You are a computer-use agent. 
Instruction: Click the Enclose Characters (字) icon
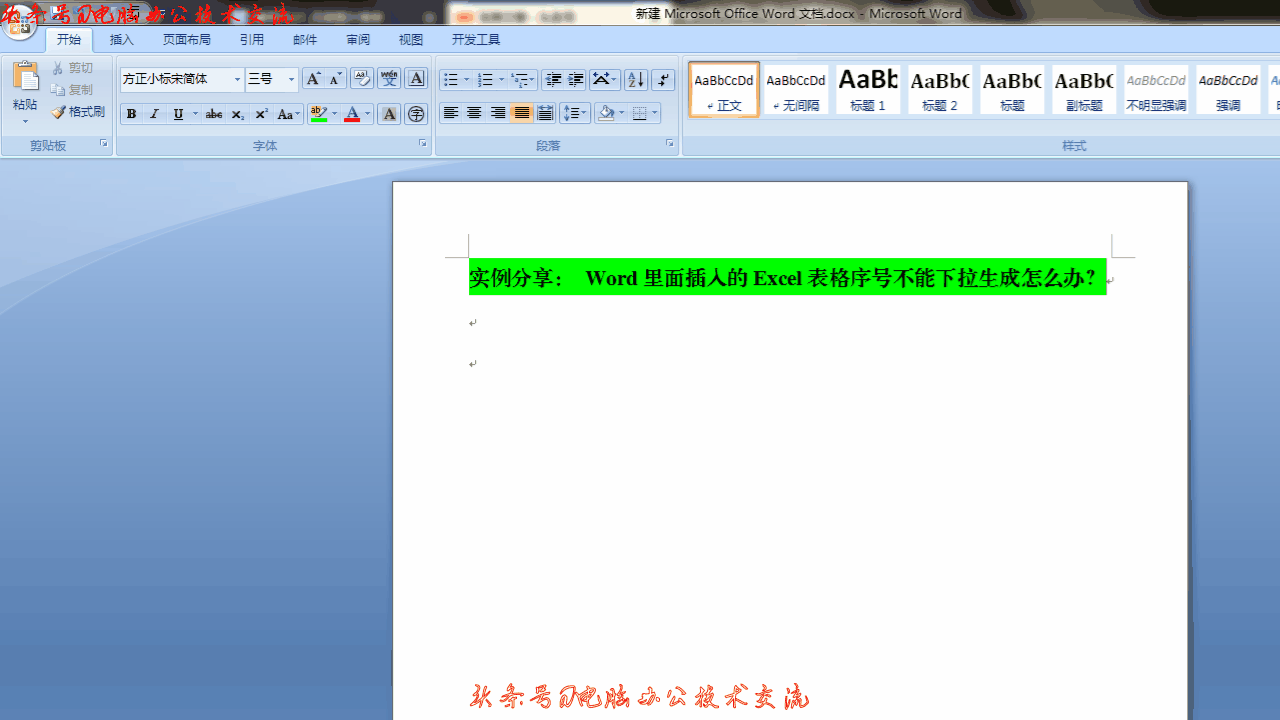click(417, 114)
